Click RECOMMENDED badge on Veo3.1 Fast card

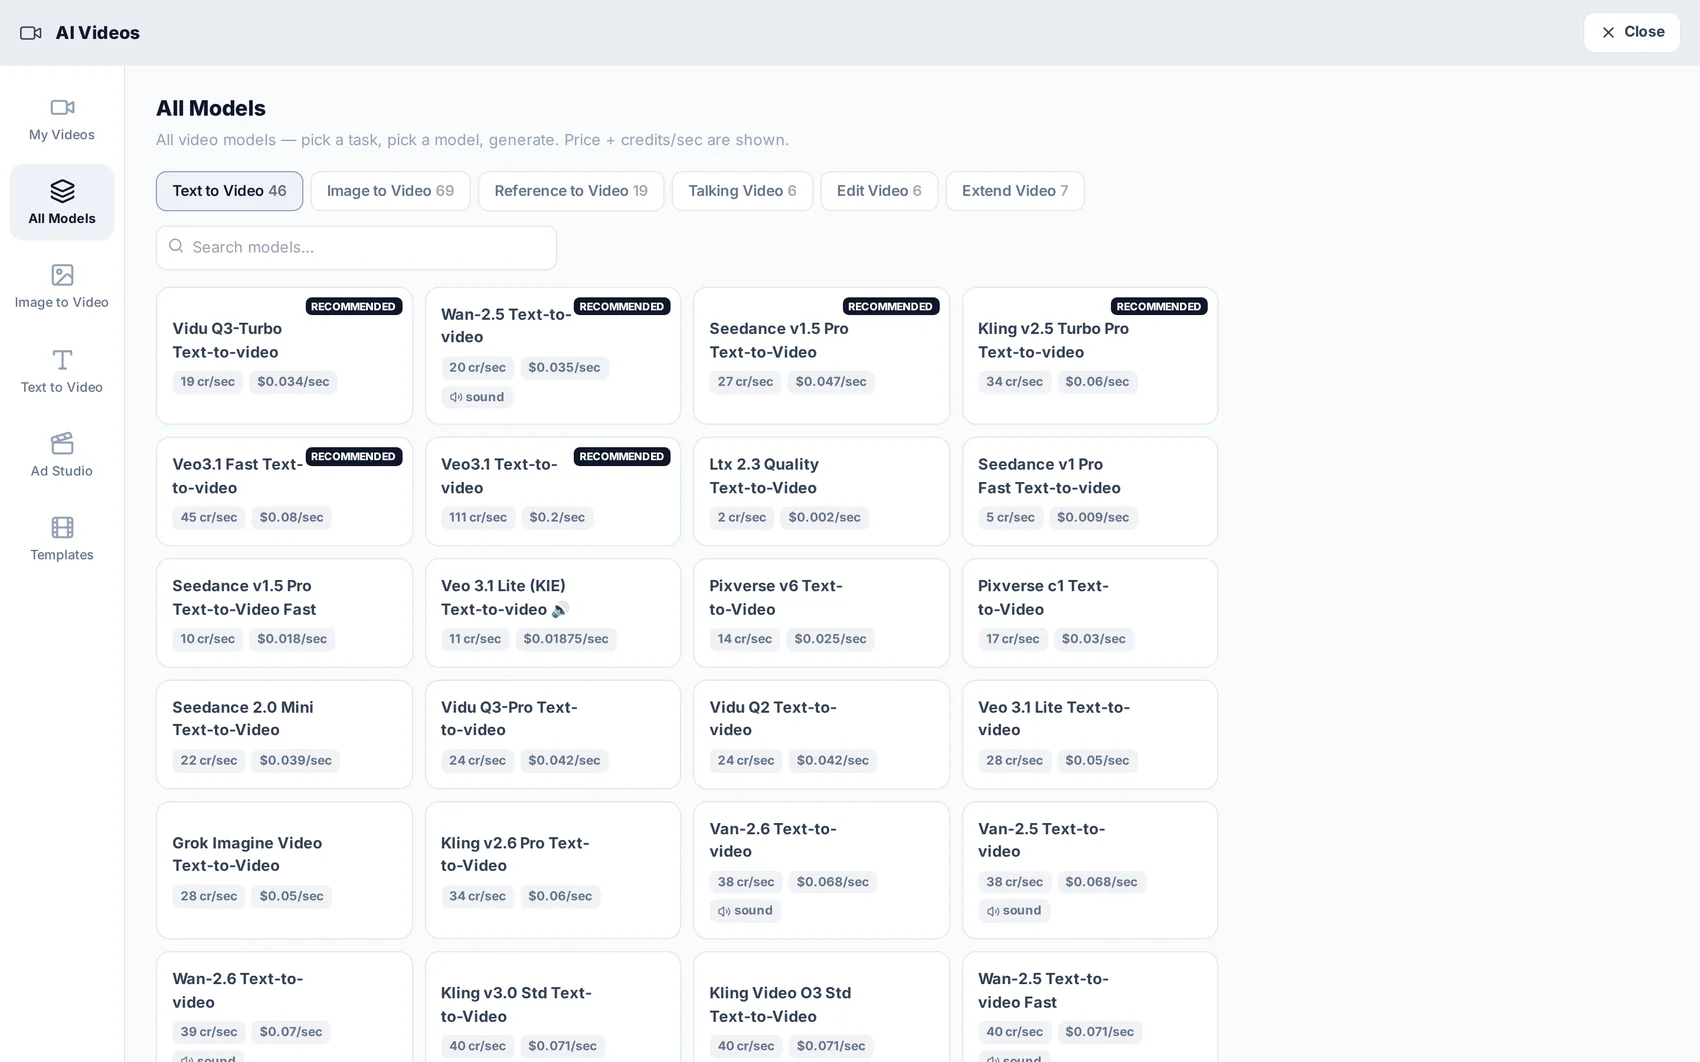tap(353, 456)
